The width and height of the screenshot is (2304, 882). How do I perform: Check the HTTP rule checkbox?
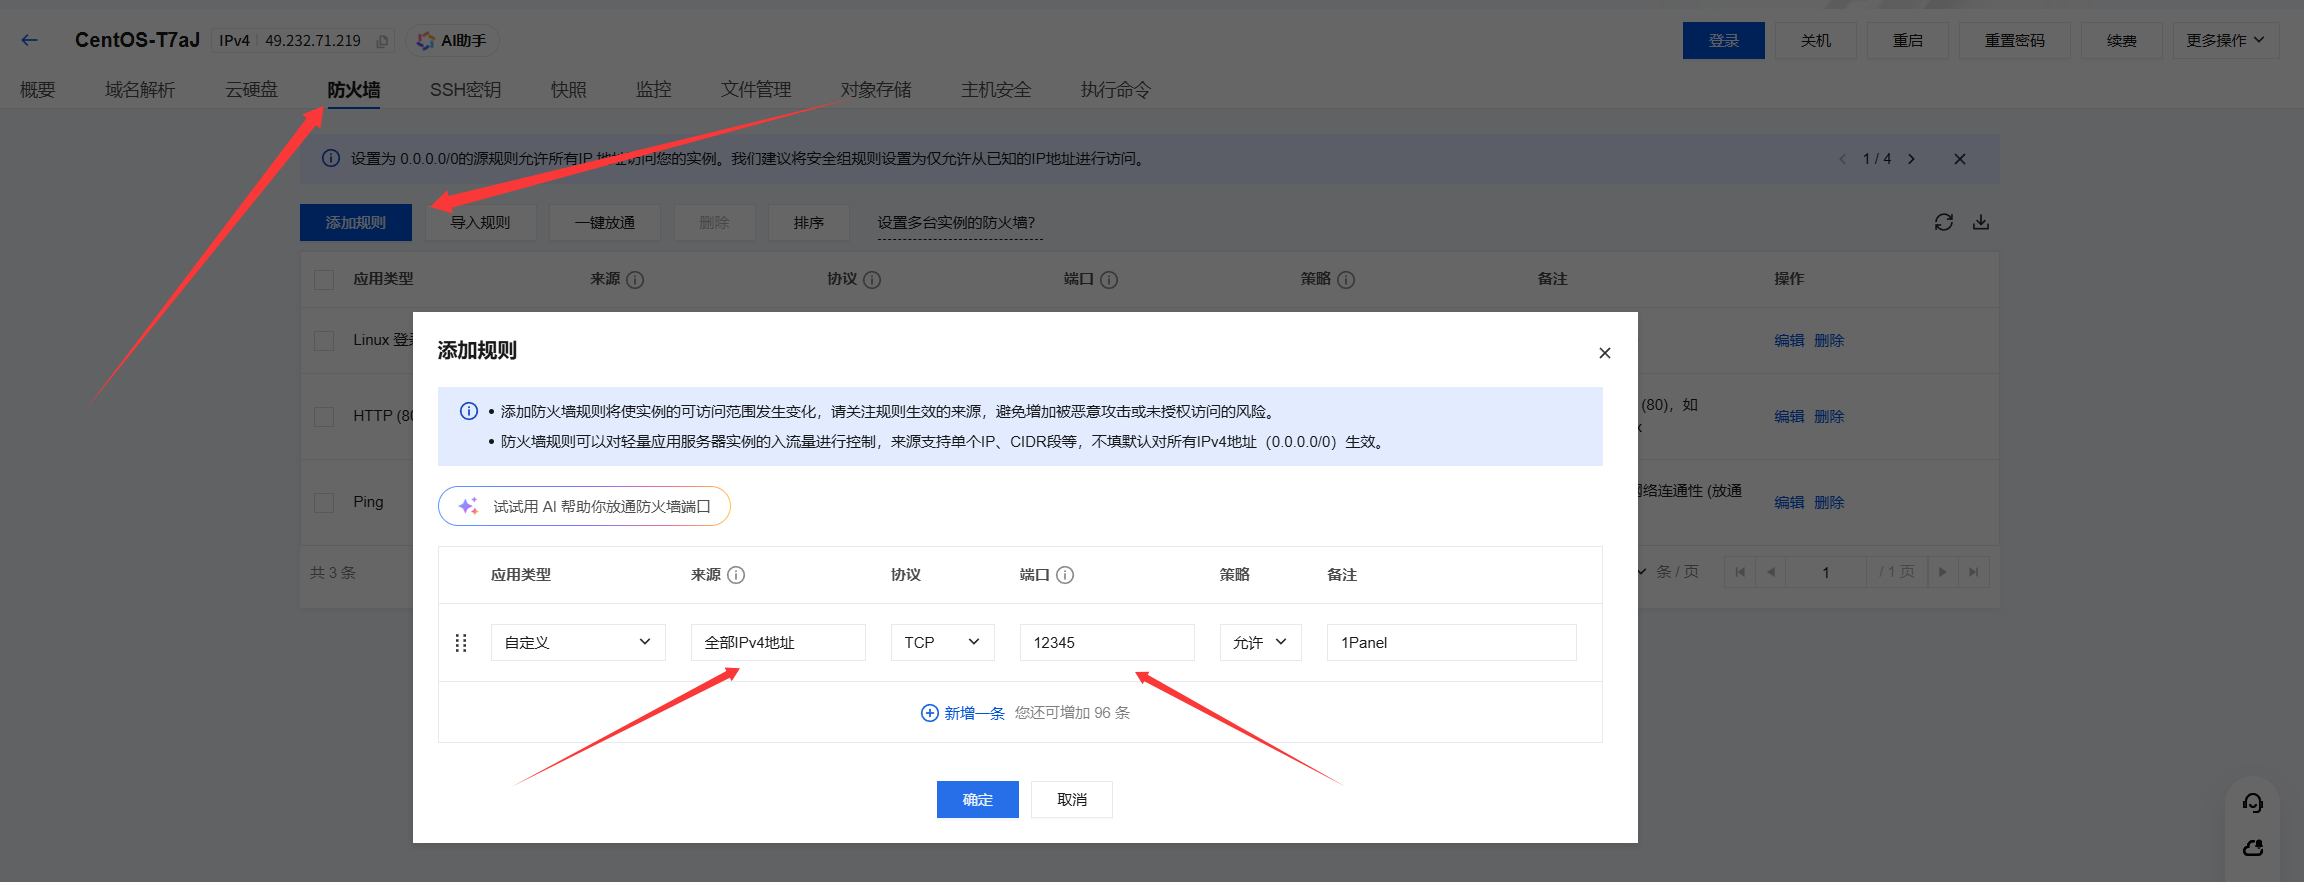tap(324, 416)
